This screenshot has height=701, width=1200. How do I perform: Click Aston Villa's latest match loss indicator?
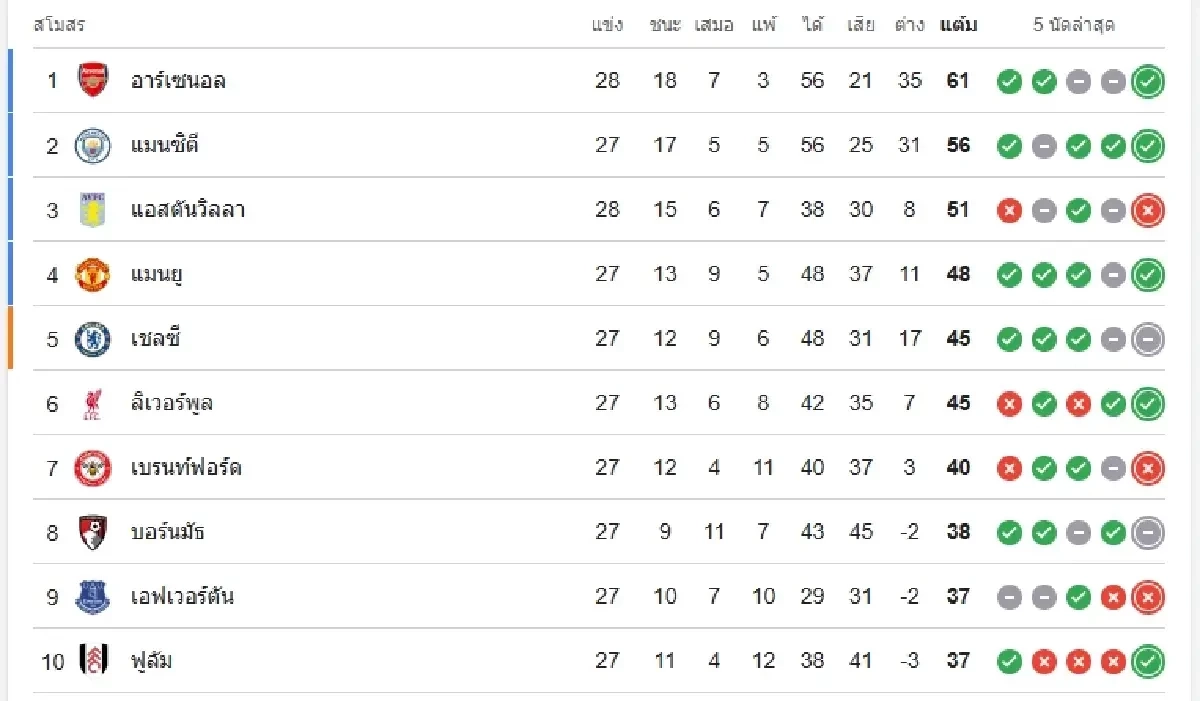pyautogui.click(x=1147, y=211)
